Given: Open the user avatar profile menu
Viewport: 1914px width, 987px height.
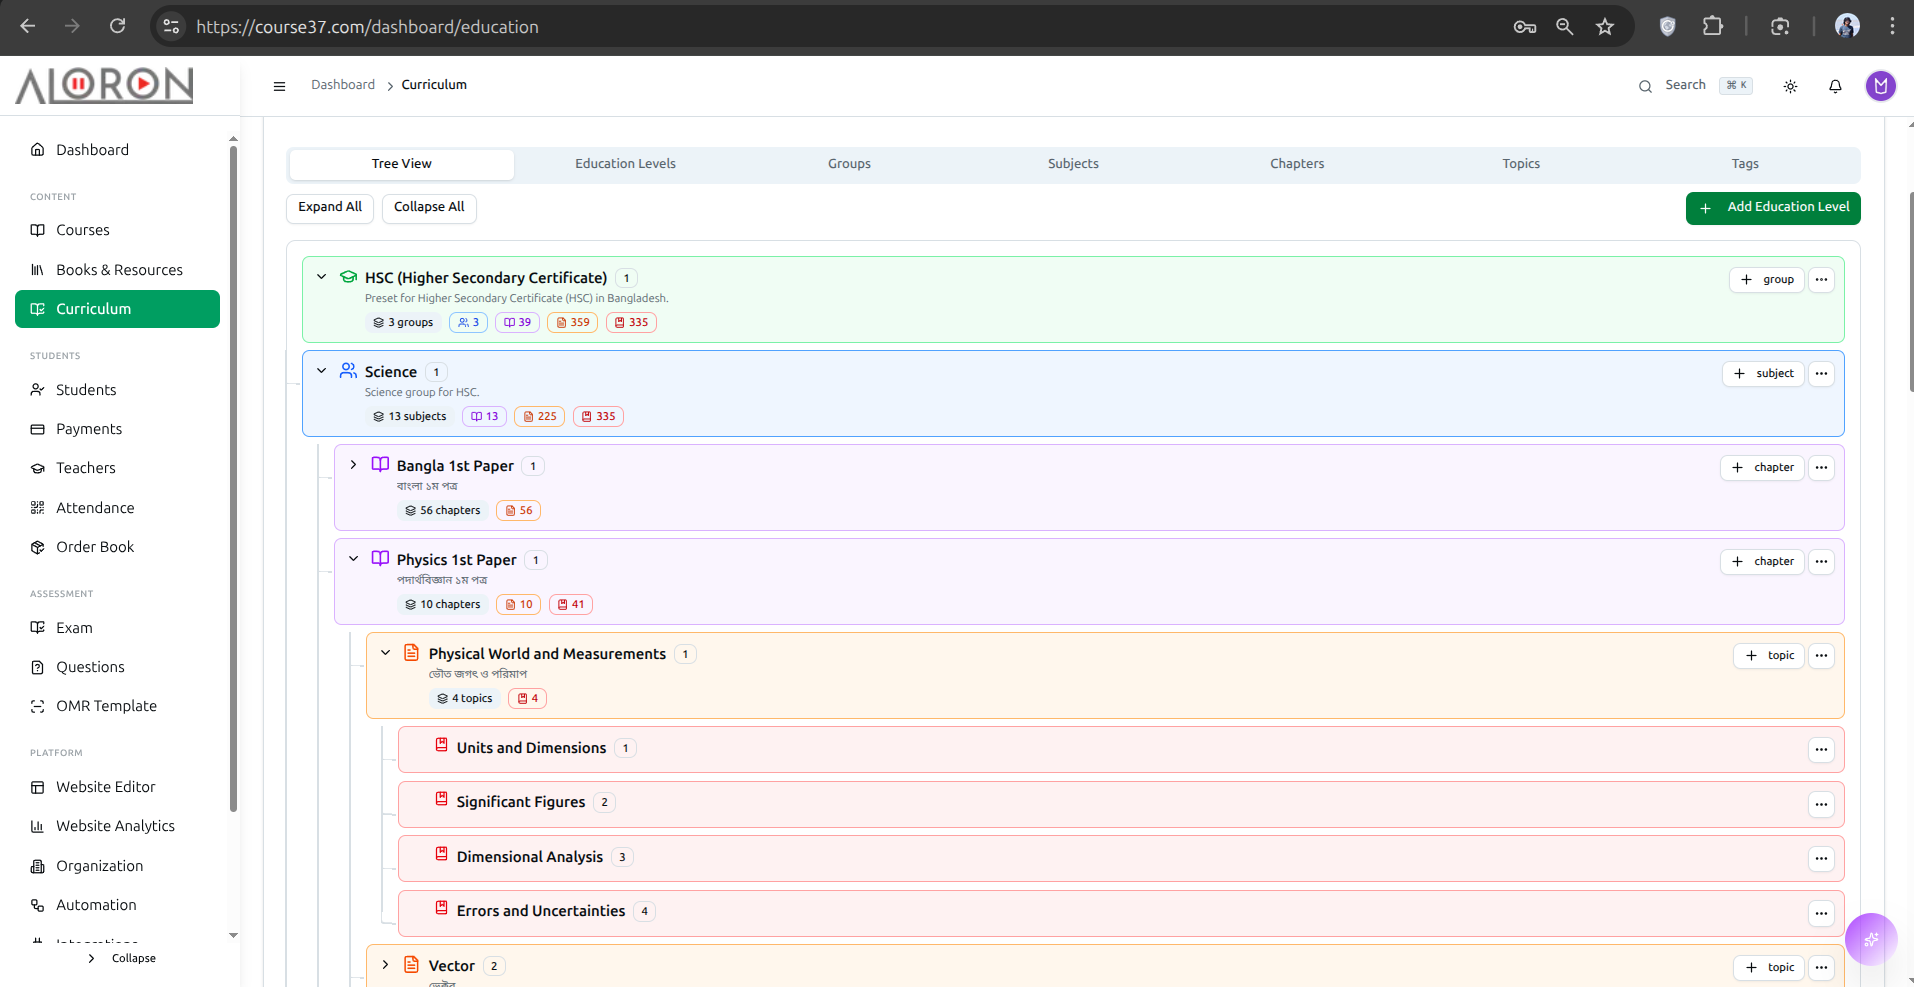Looking at the screenshot, I should [x=1880, y=86].
